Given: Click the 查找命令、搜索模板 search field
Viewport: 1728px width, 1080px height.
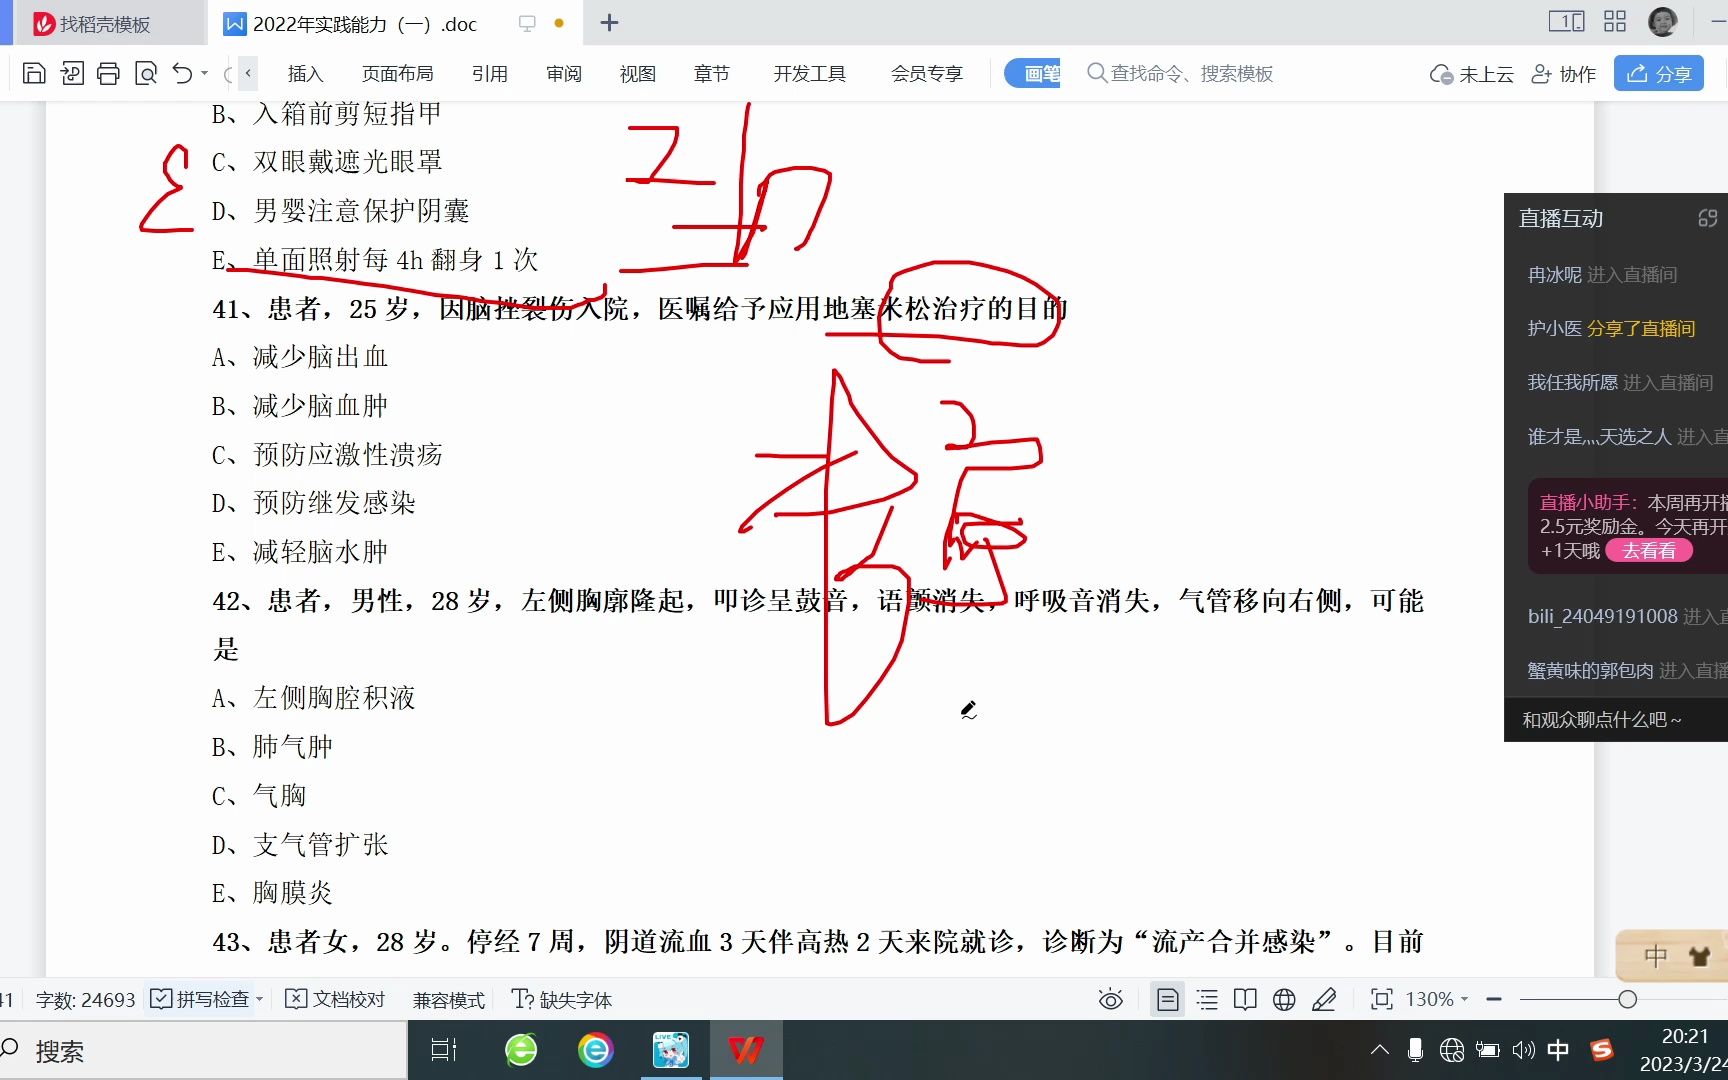Looking at the screenshot, I should [1190, 72].
